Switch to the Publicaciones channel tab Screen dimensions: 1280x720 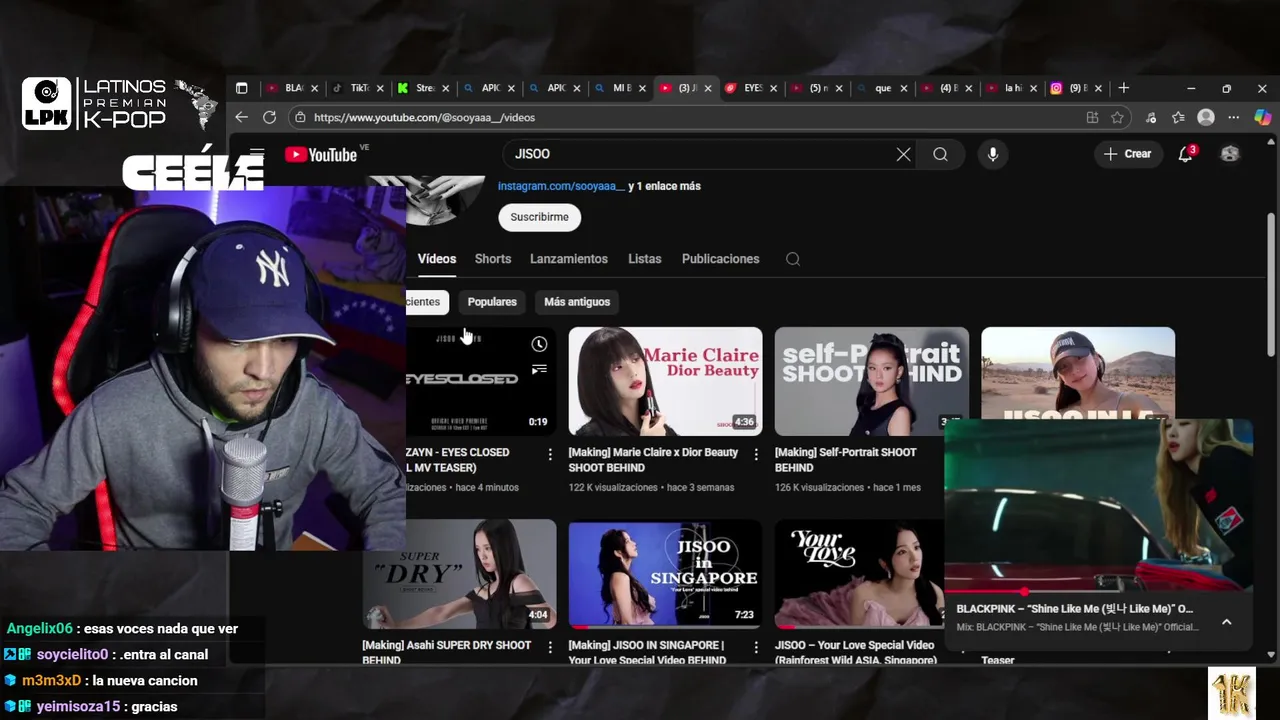point(721,259)
